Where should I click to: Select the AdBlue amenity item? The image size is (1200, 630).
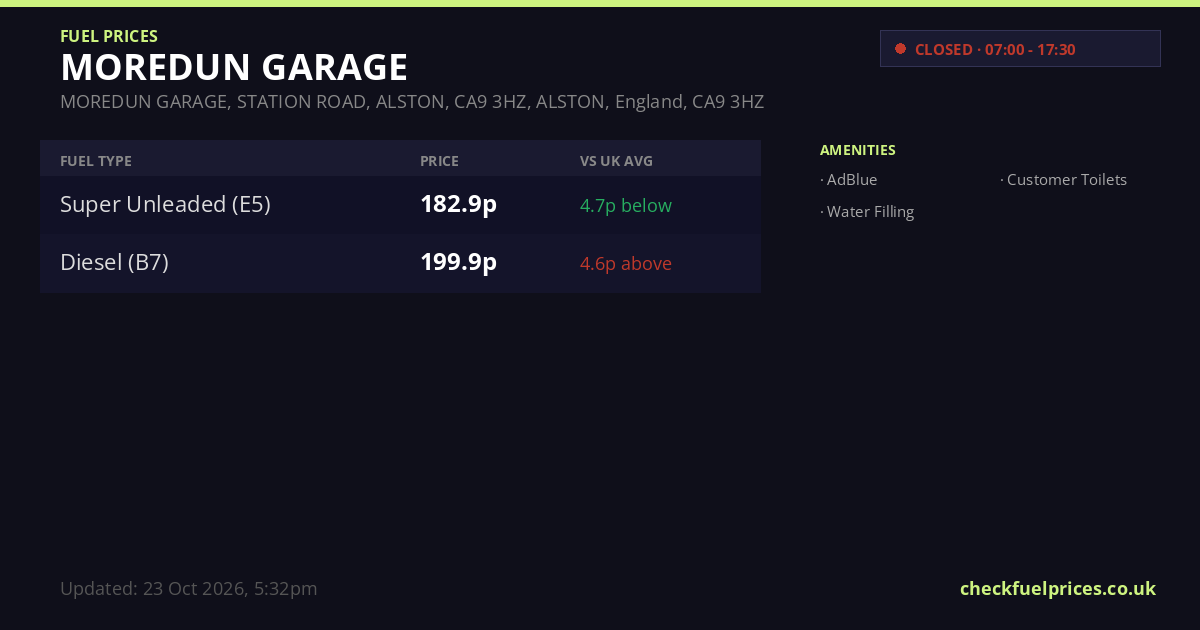[849, 180]
